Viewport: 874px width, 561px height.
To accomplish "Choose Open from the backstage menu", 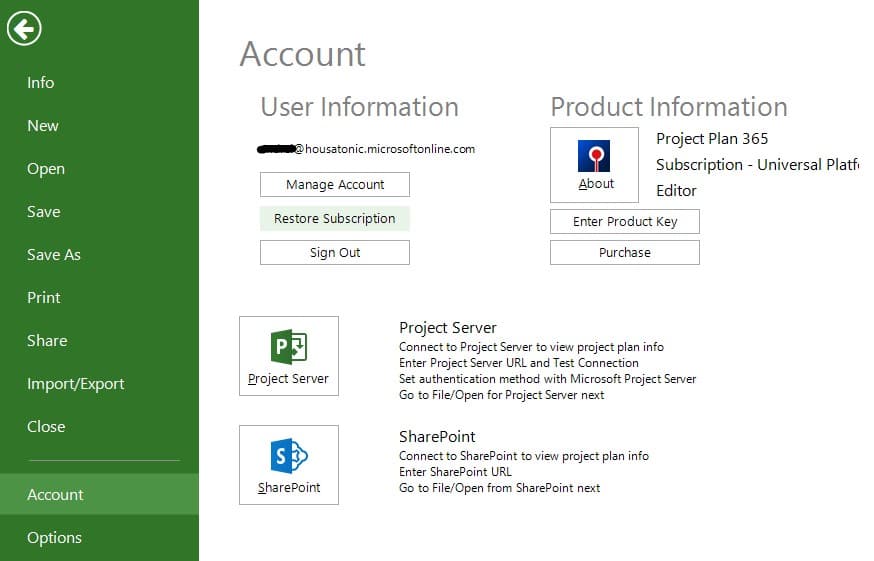I will (x=46, y=169).
